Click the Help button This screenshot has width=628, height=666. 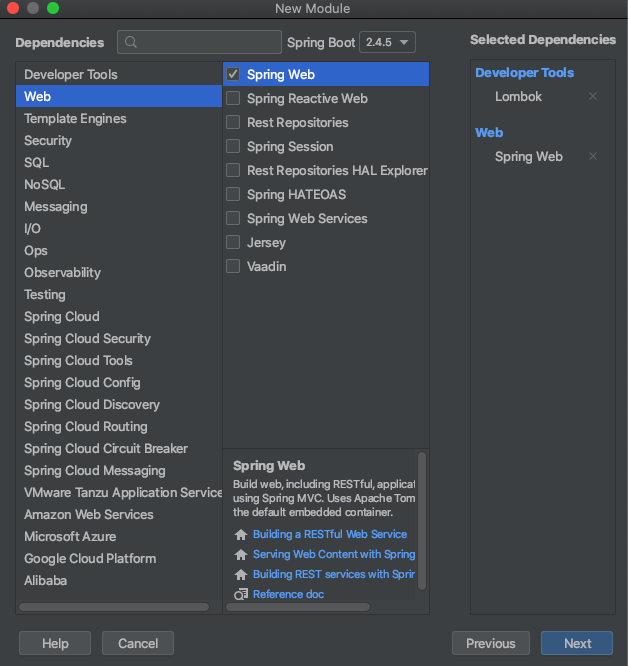[x=55, y=643]
